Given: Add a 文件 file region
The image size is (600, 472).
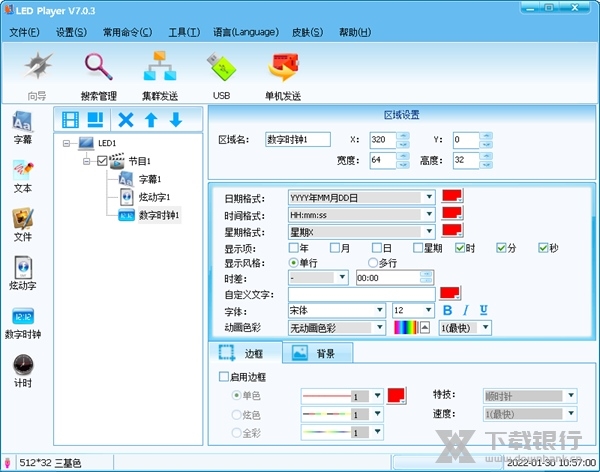Looking at the screenshot, I should tap(23, 225).
